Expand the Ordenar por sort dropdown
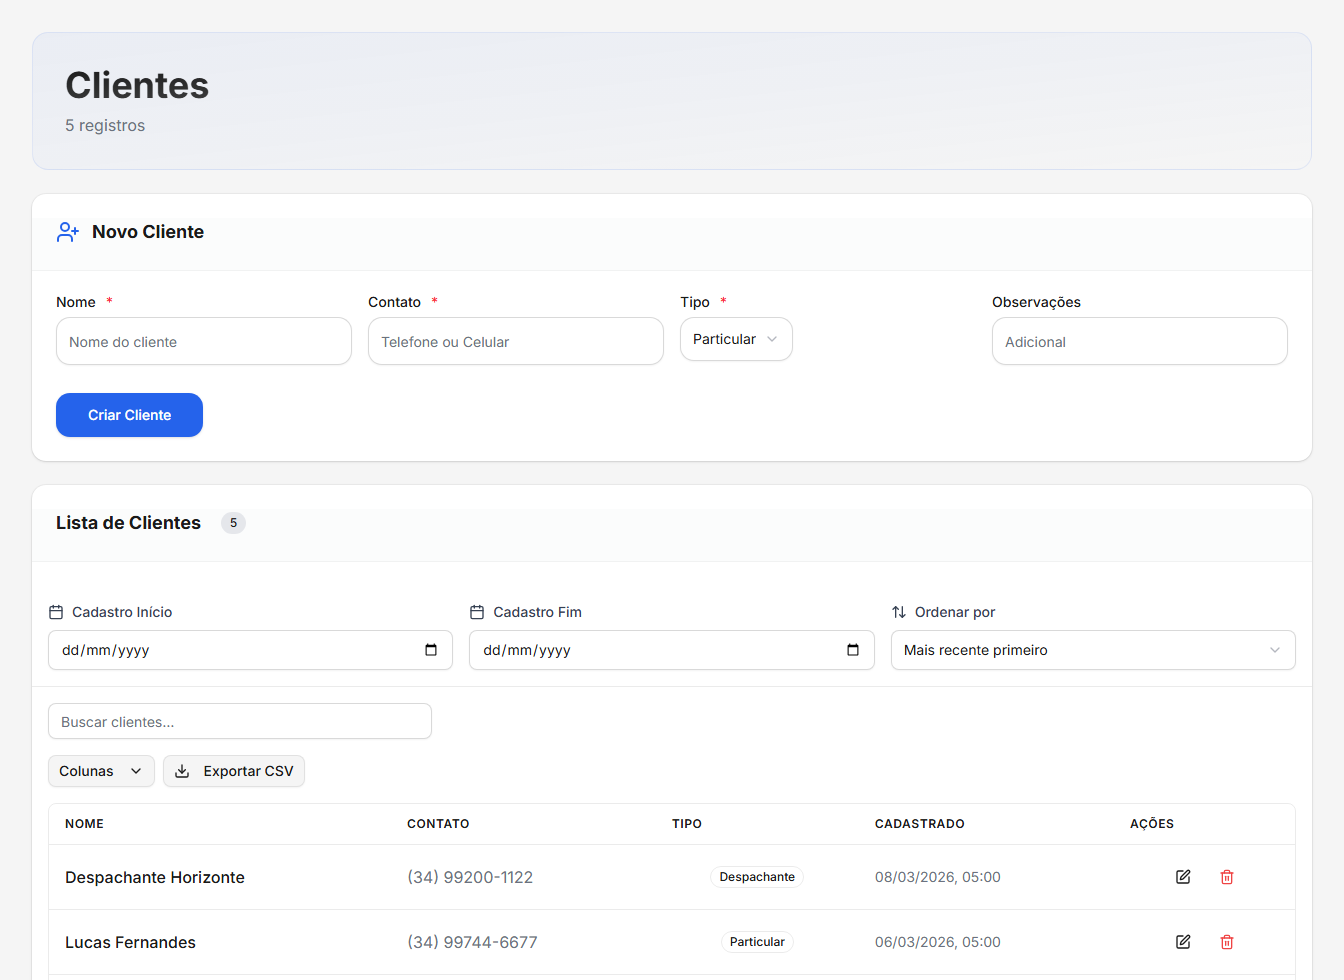 [x=1092, y=650]
